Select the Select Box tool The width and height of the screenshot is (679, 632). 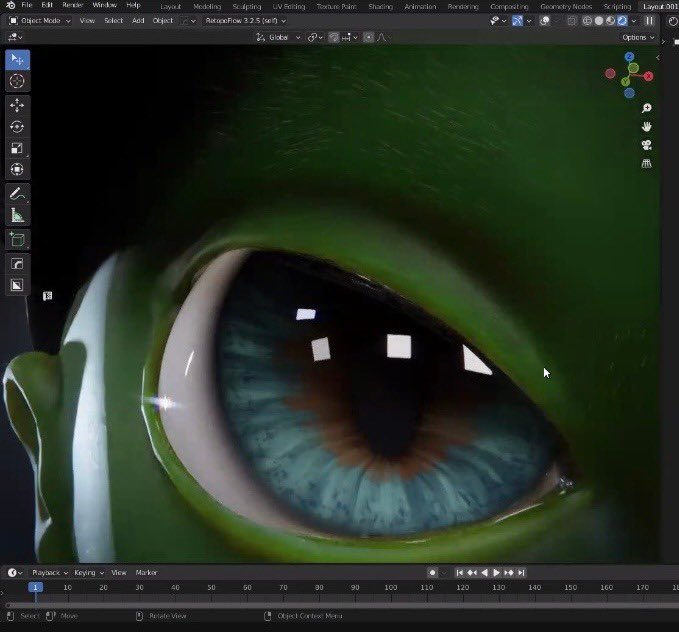(x=17, y=59)
